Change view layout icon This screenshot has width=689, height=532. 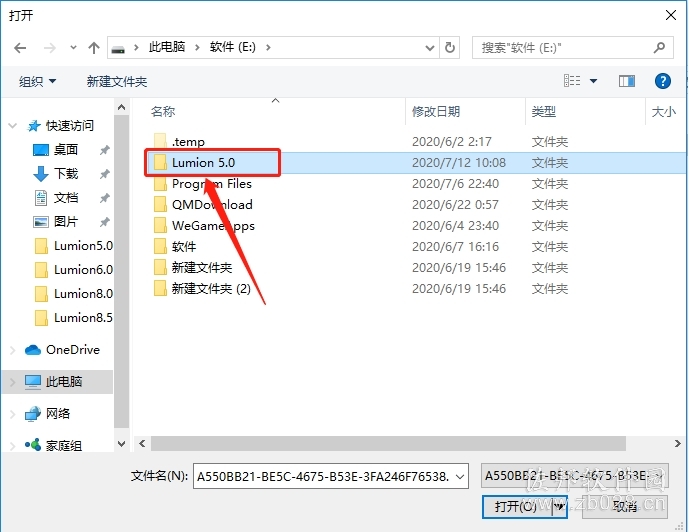(x=572, y=81)
